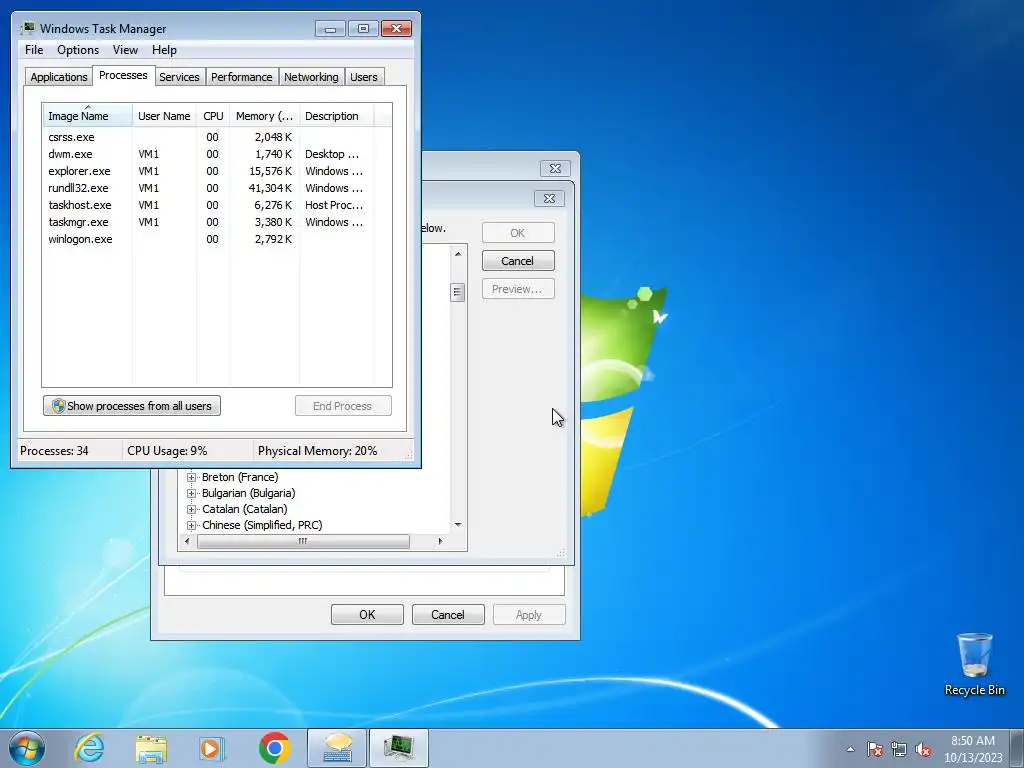Click the 41,304 K memory value

(270, 188)
